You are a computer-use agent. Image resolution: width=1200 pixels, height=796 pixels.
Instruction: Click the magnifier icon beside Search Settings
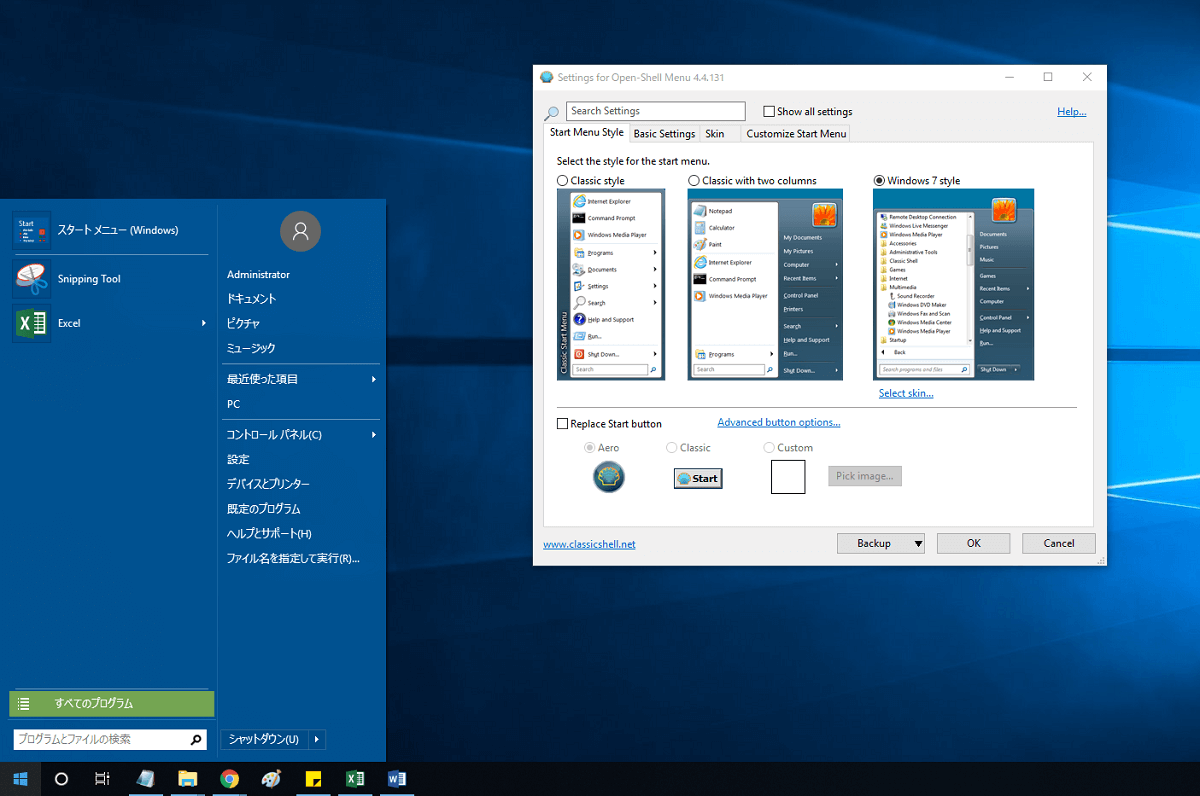pyautogui.click(x=551, y=113)
